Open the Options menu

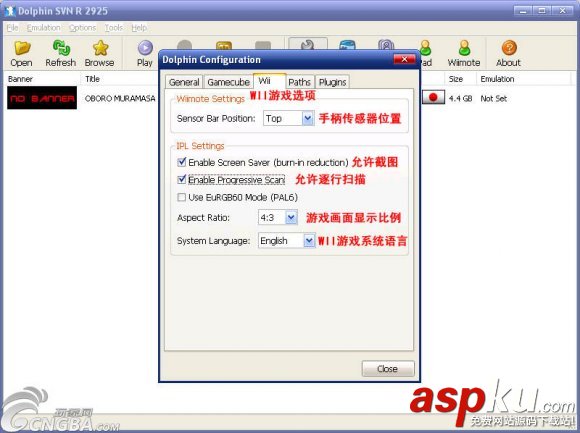[82, 28]
